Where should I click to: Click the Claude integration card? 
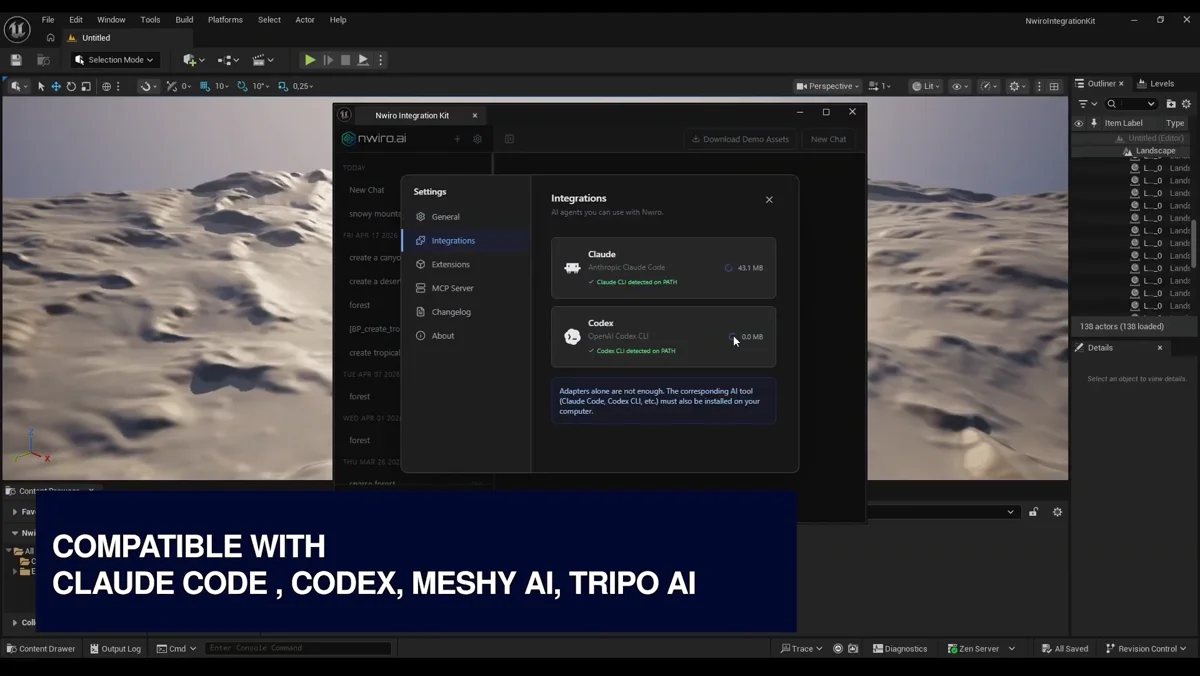(663, 268)
